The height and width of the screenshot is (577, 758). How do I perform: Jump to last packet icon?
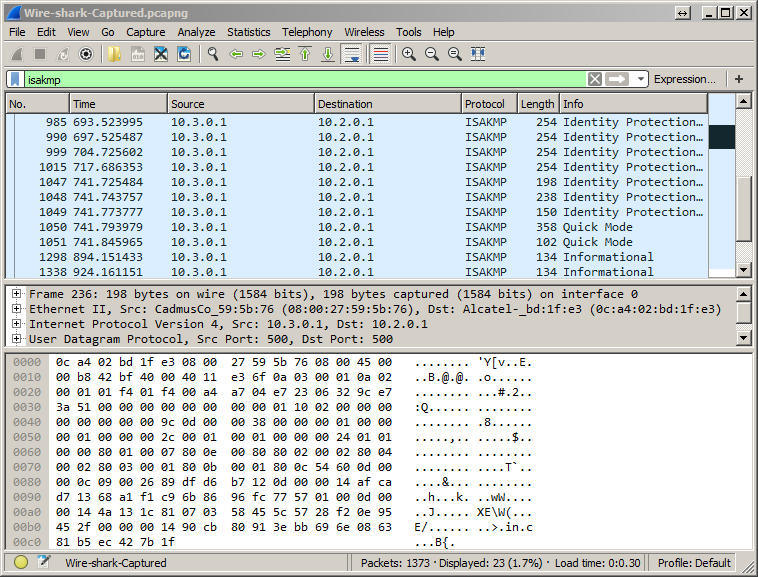point(328,54)
